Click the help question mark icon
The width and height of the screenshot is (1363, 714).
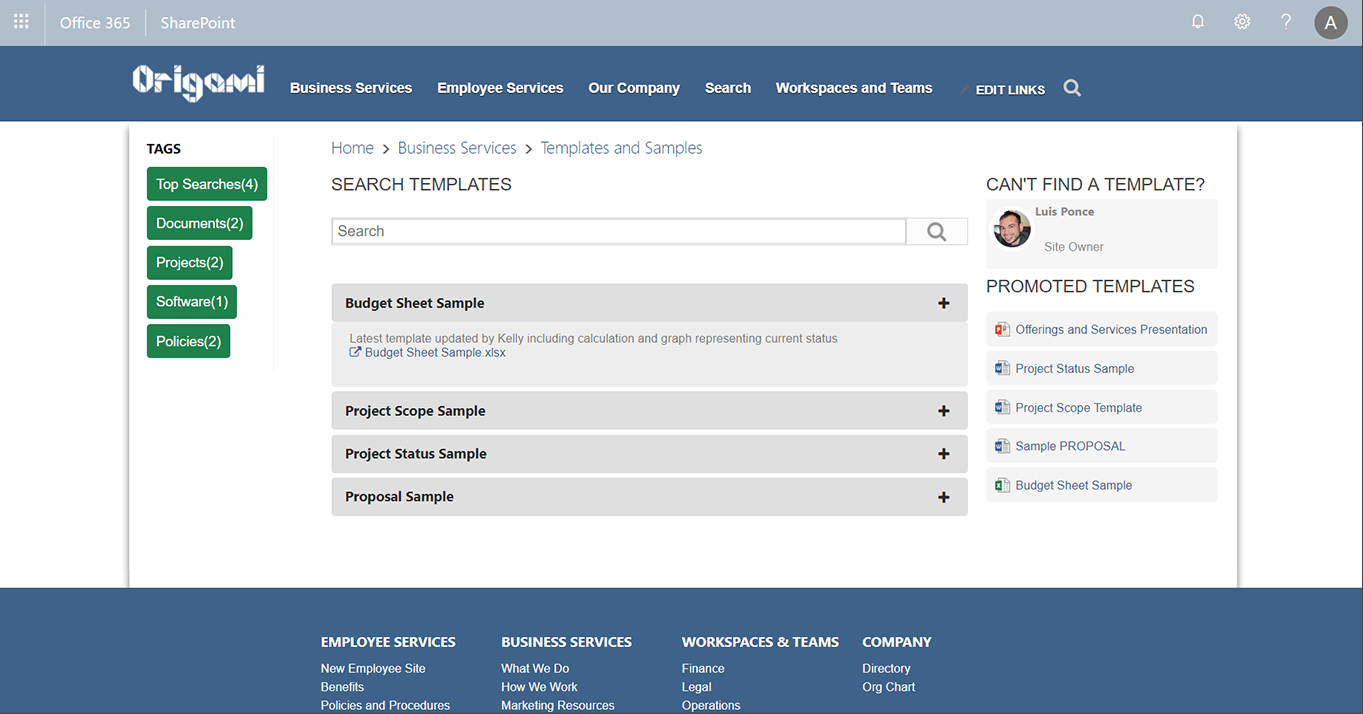[x=1286, y=22]
